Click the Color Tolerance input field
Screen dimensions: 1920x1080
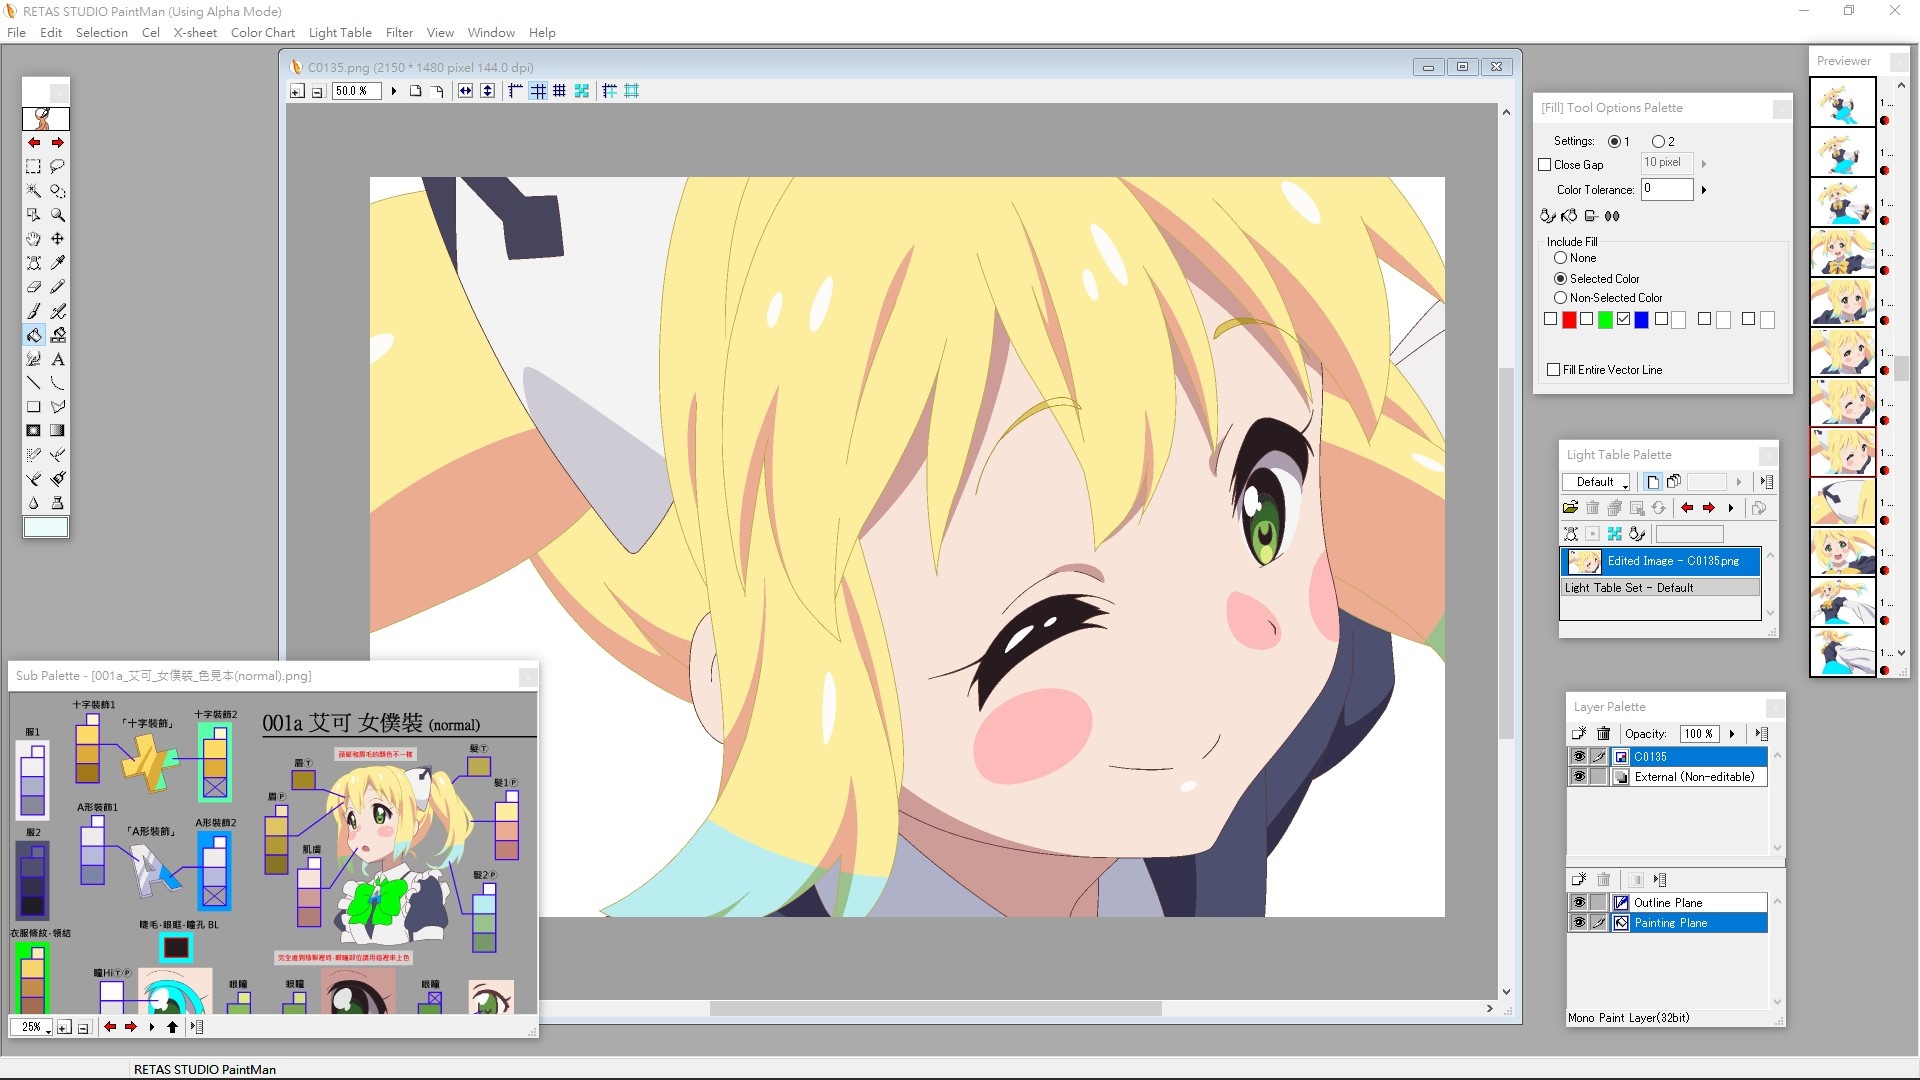click(x=1667, y=189)
